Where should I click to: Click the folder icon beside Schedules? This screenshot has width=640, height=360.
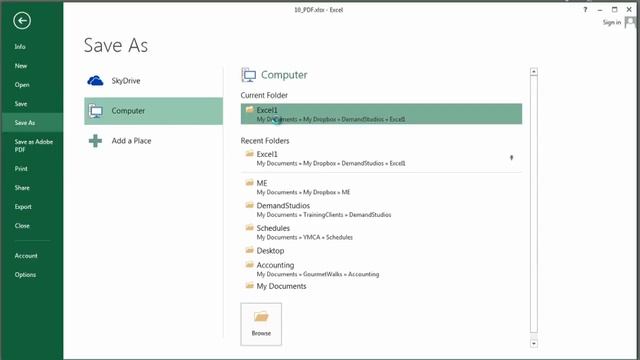click(x=249, y=227)
